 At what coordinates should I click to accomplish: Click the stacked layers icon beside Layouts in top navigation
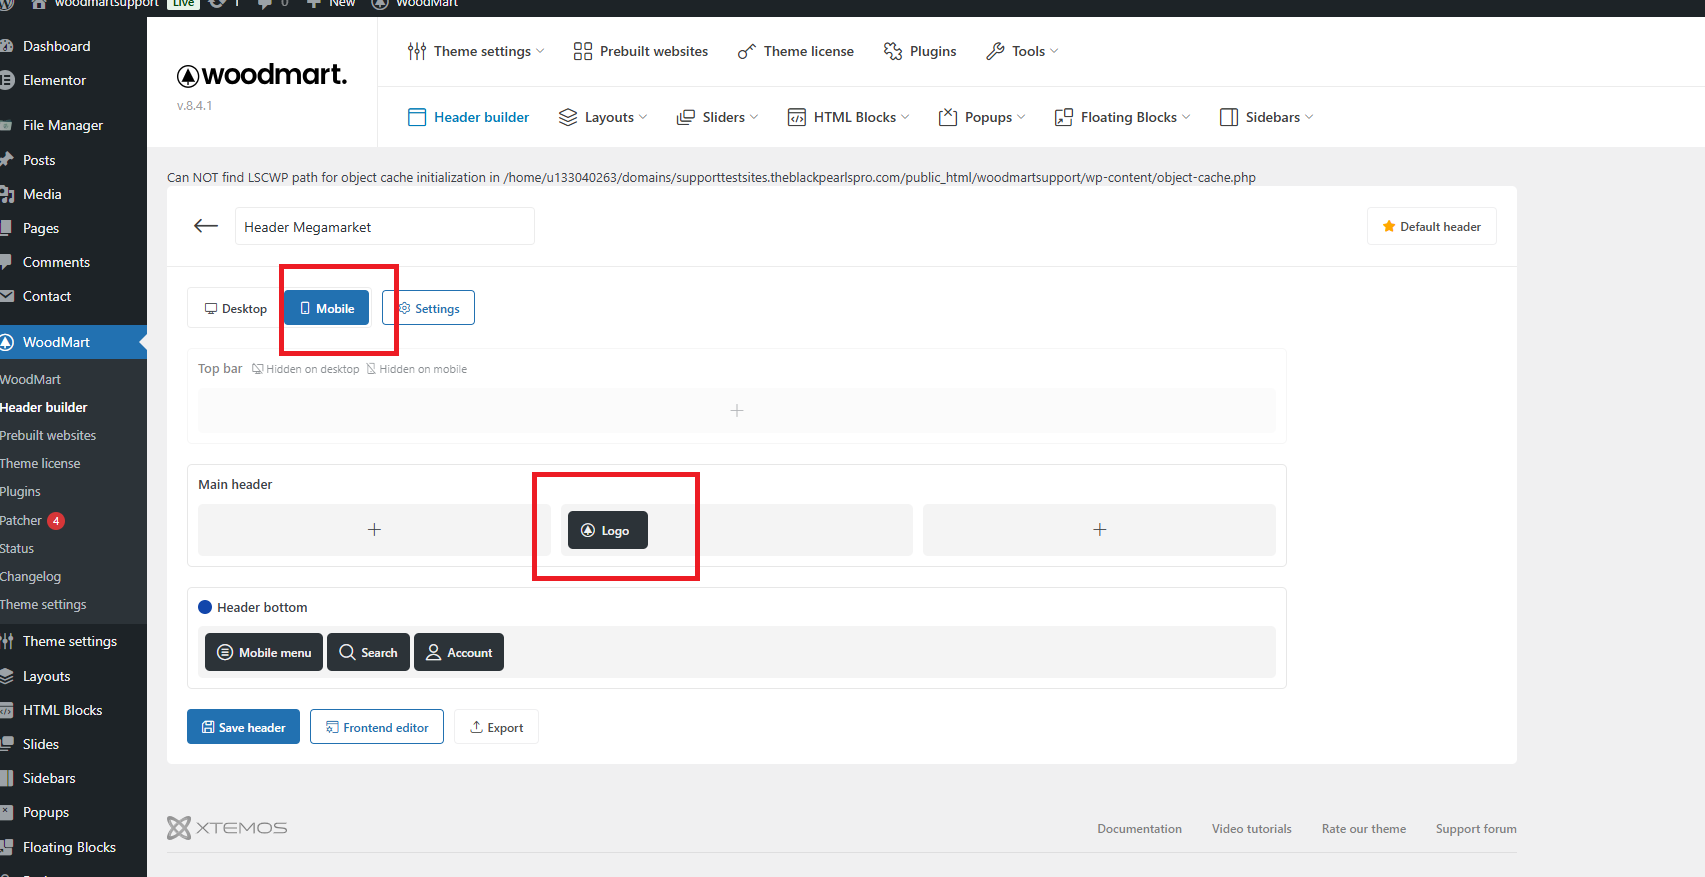[568, 117]
